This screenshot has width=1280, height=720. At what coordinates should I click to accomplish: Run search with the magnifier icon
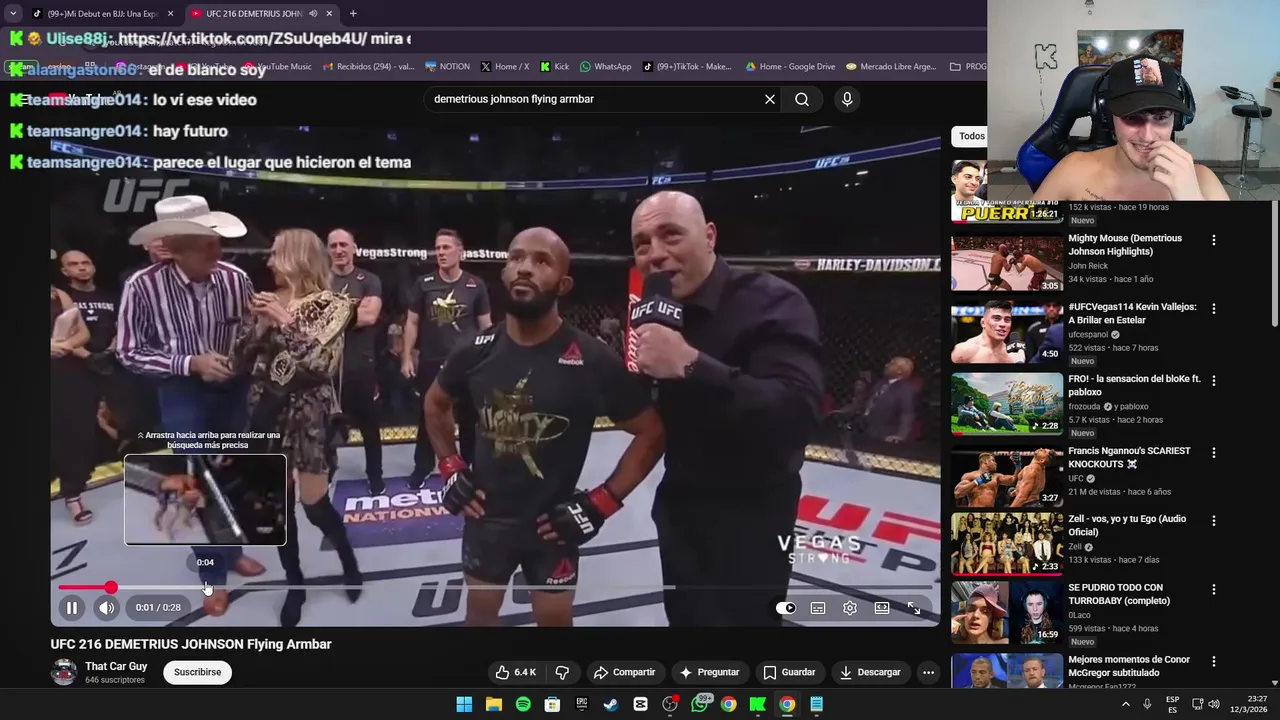click(x=802, y=99)
